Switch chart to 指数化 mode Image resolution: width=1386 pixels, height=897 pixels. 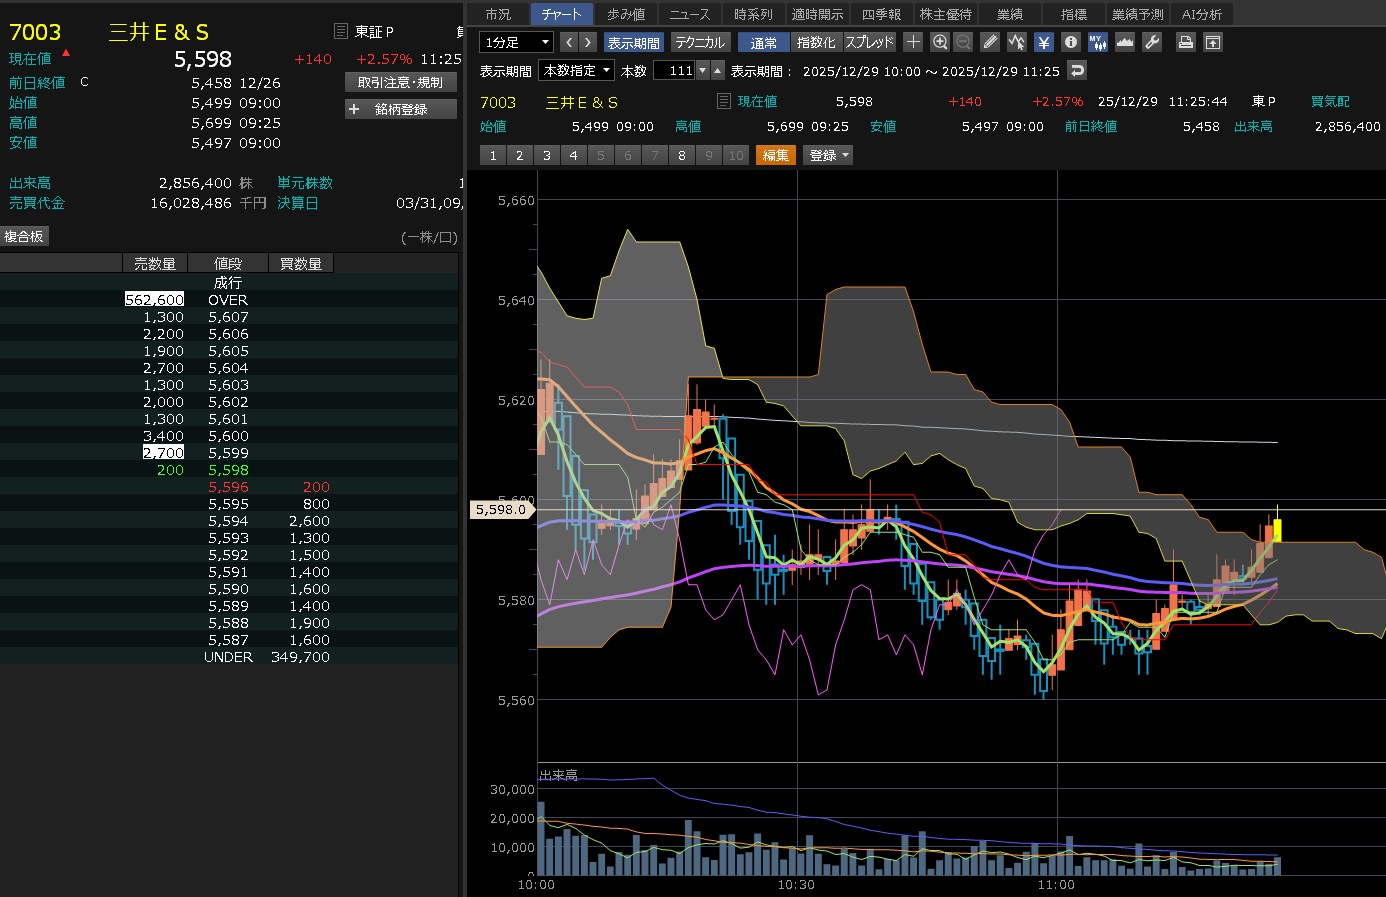point(816,42)
